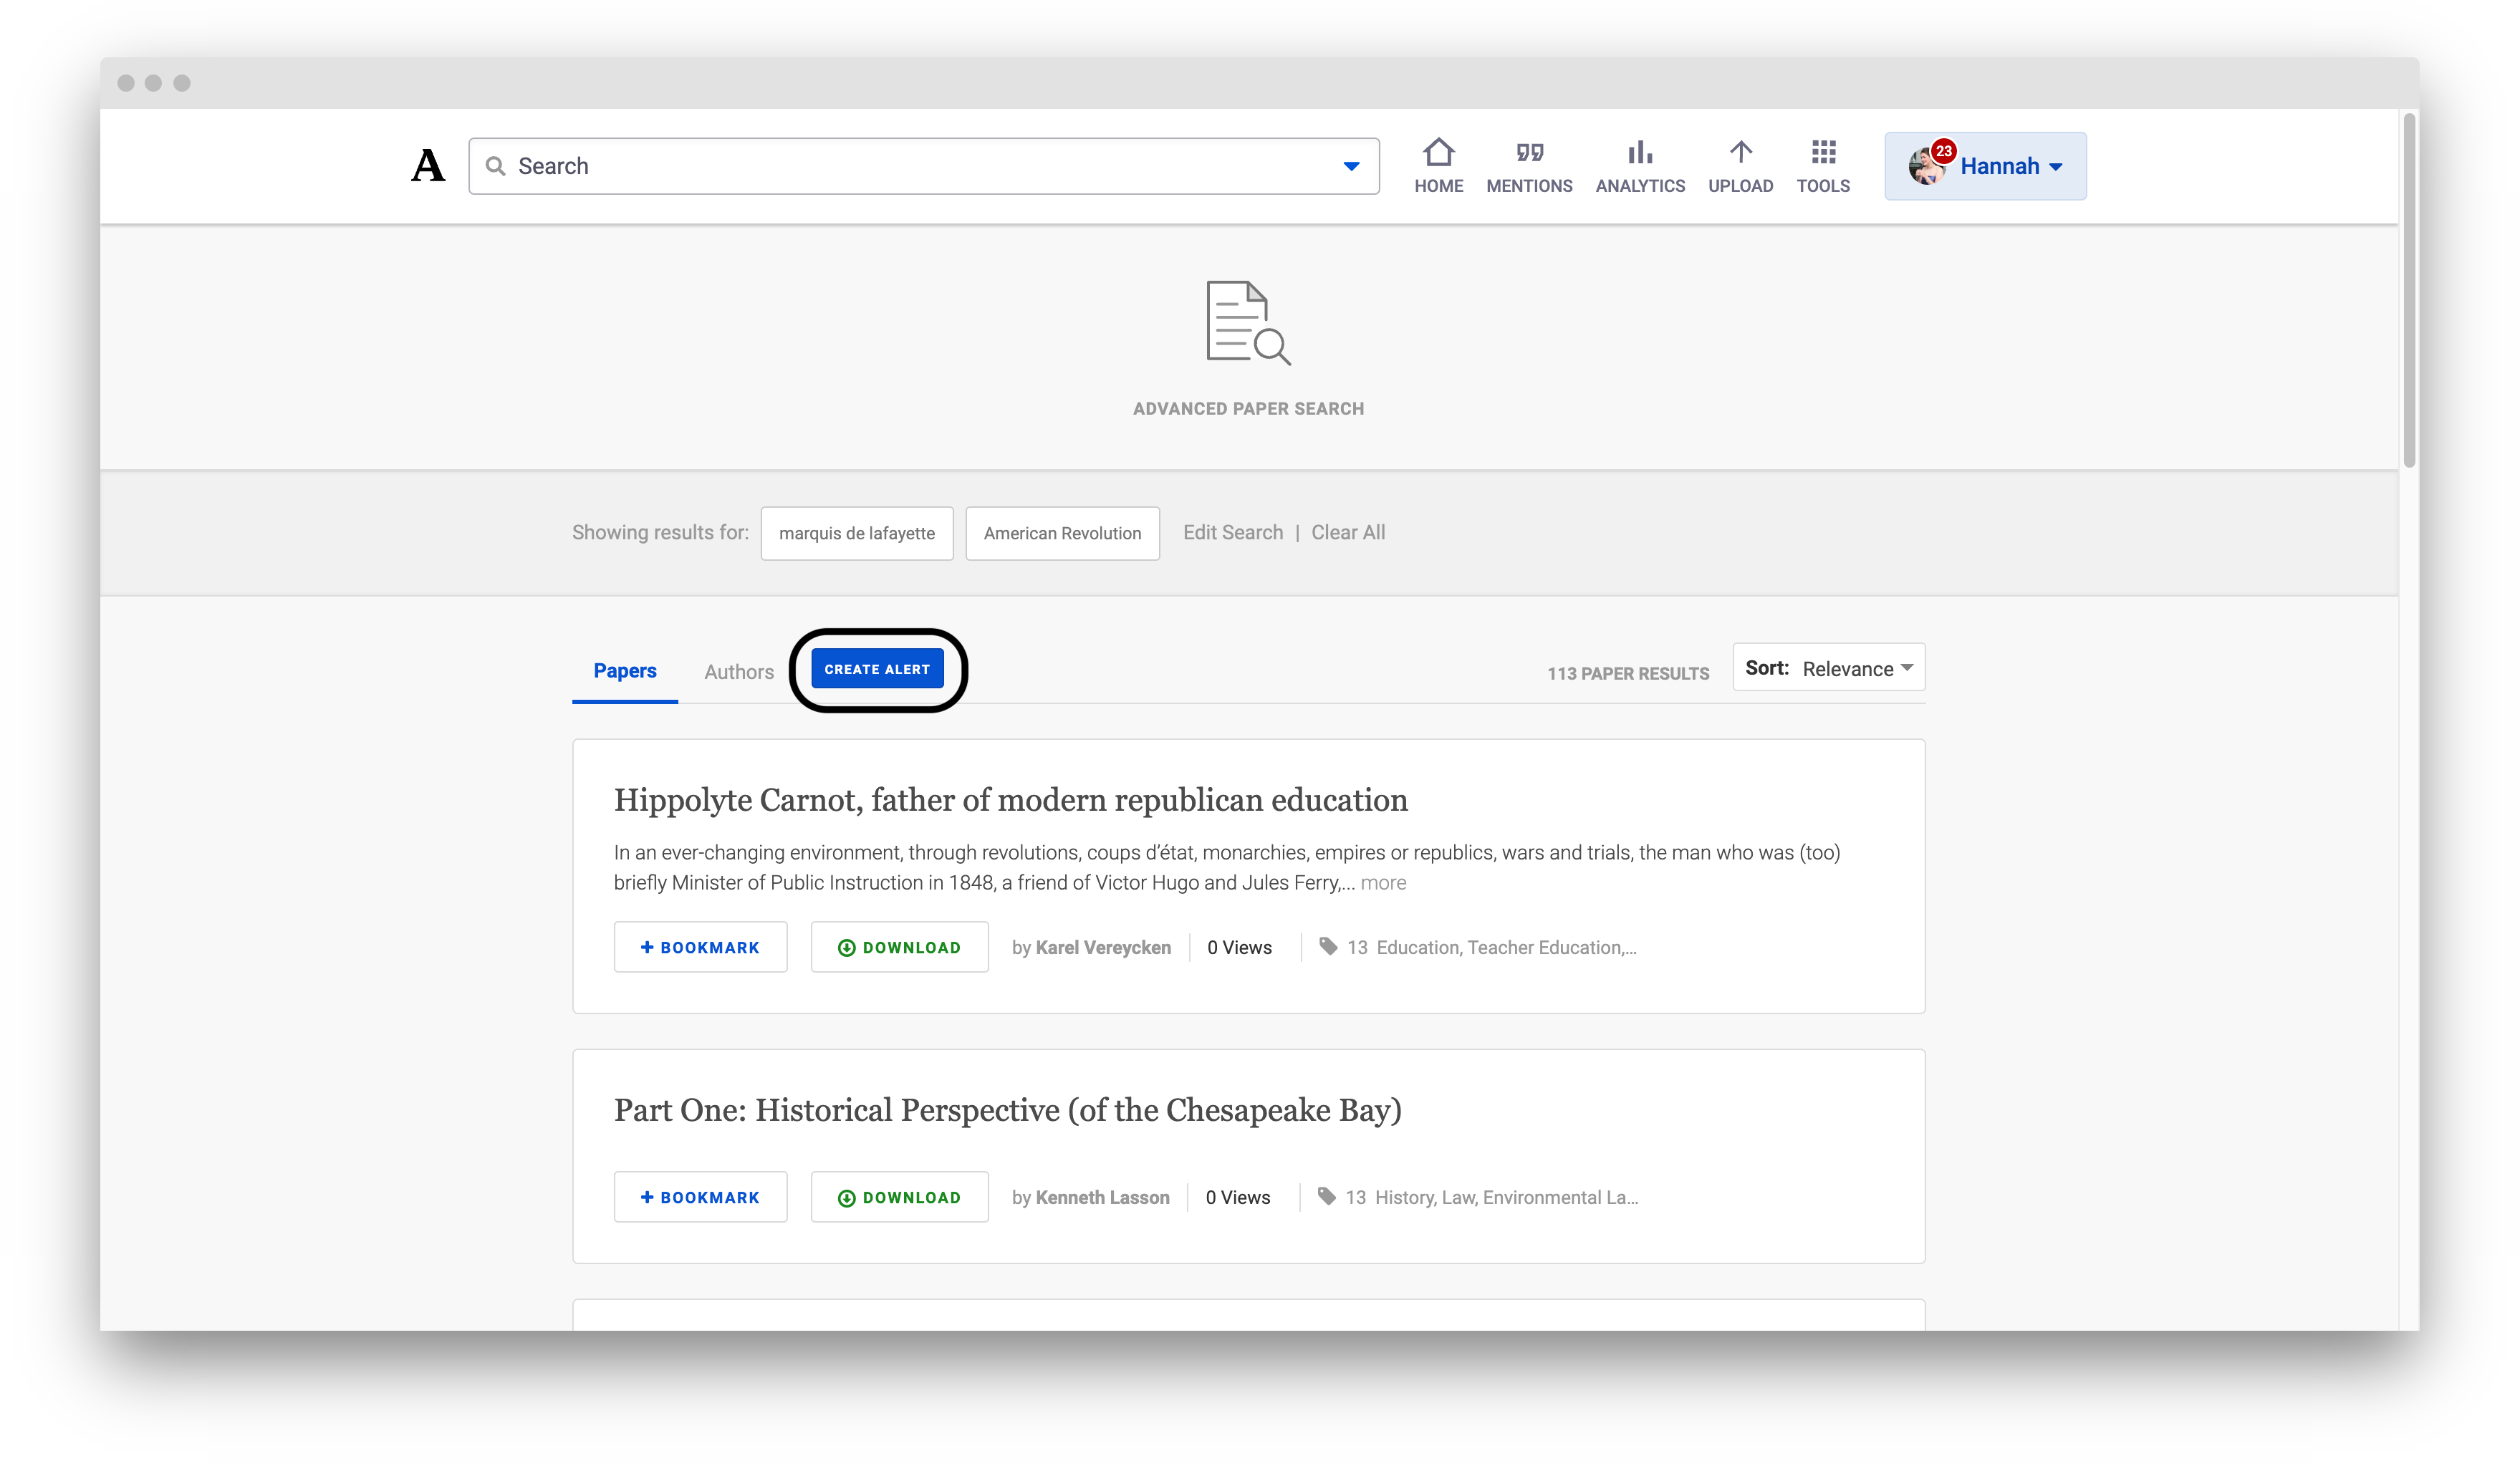Open the Home page icon

tap(1438, 163)
